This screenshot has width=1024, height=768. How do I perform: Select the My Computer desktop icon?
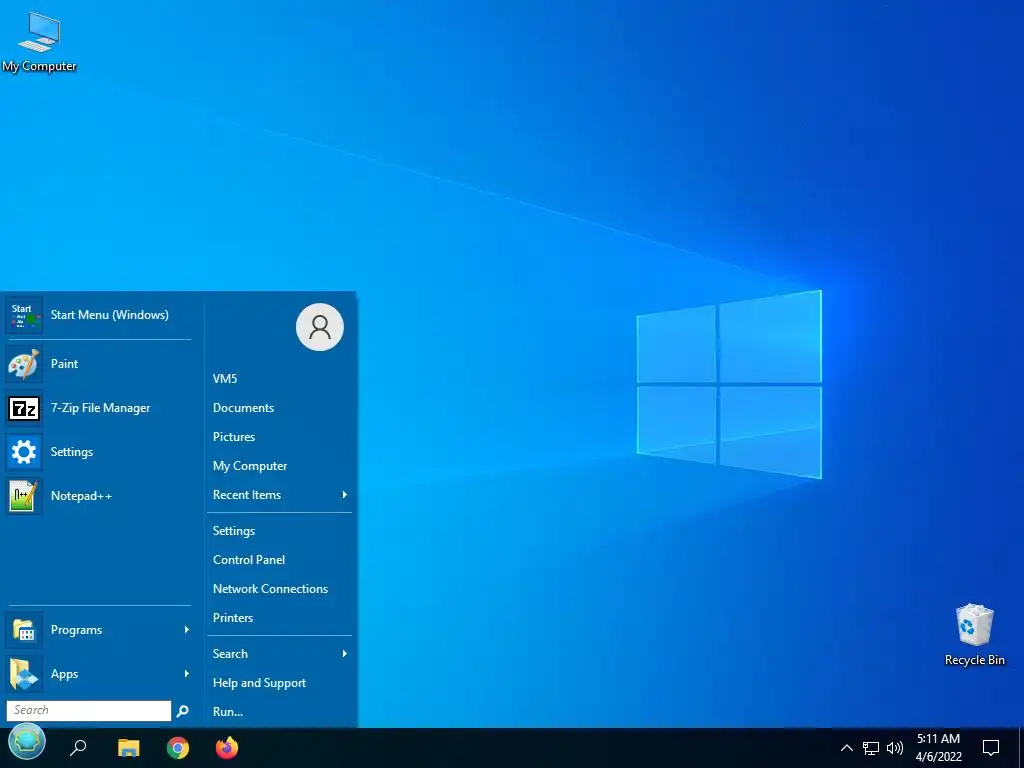pyautogui.click(x=39, y=41)
